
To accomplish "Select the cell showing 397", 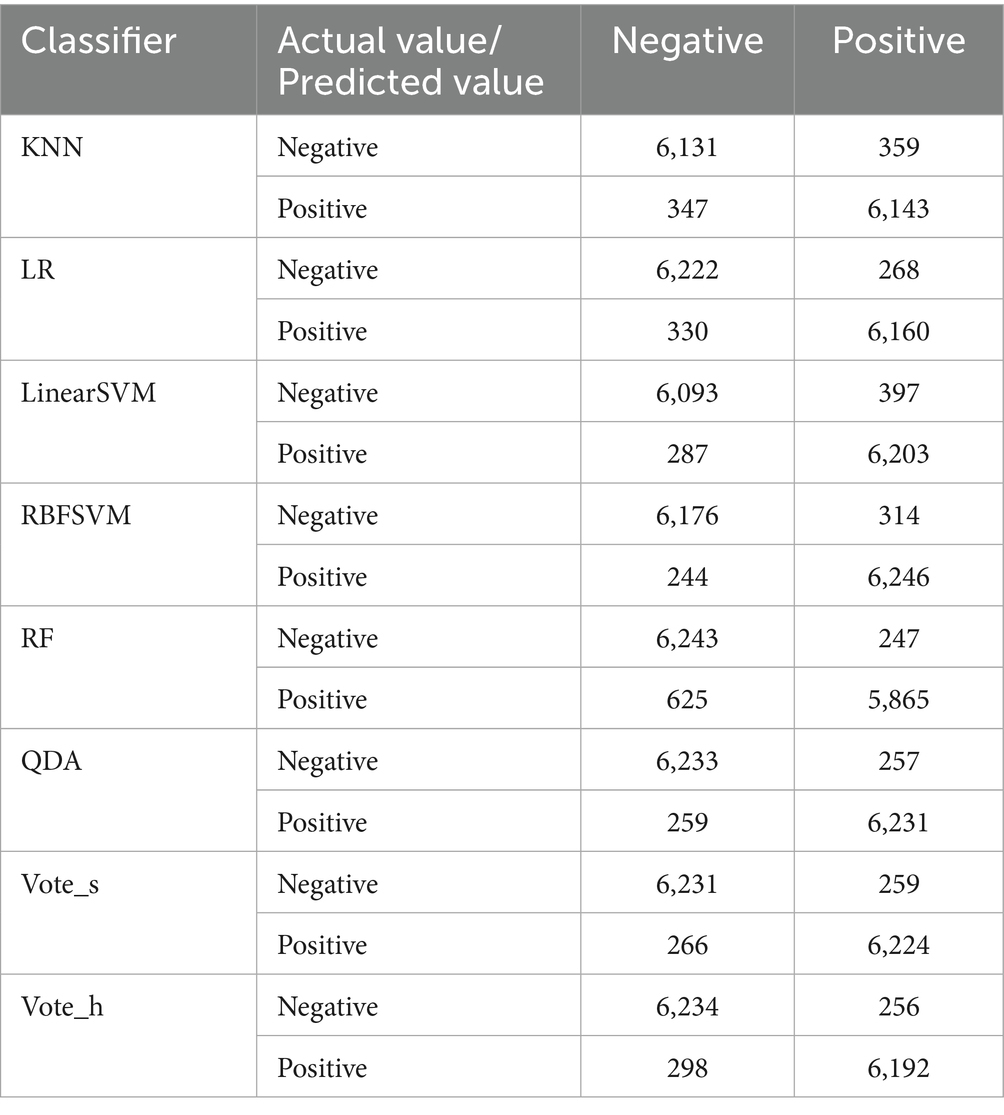I will coord(898,393).
